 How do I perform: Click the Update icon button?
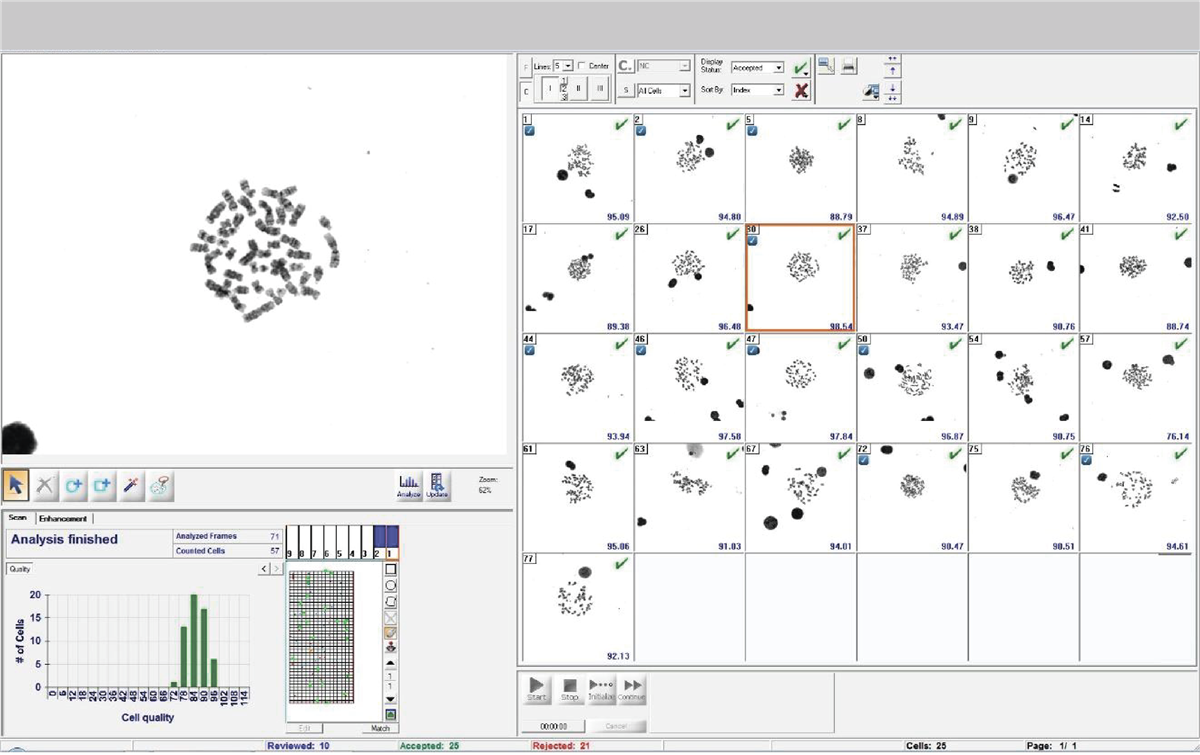tap(438, 485)
